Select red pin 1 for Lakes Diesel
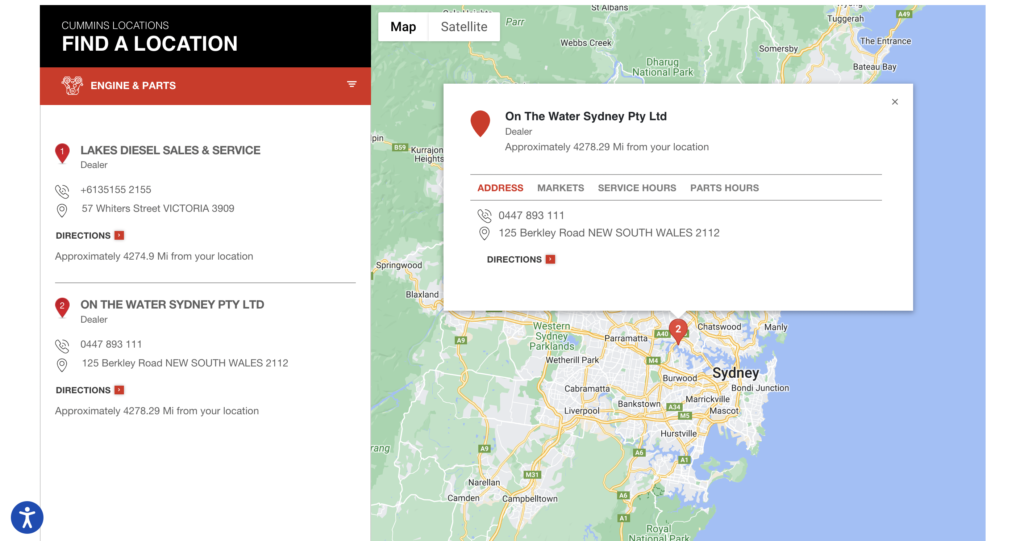This screenshot has height=541, width=1024. [x=62, y=154]
